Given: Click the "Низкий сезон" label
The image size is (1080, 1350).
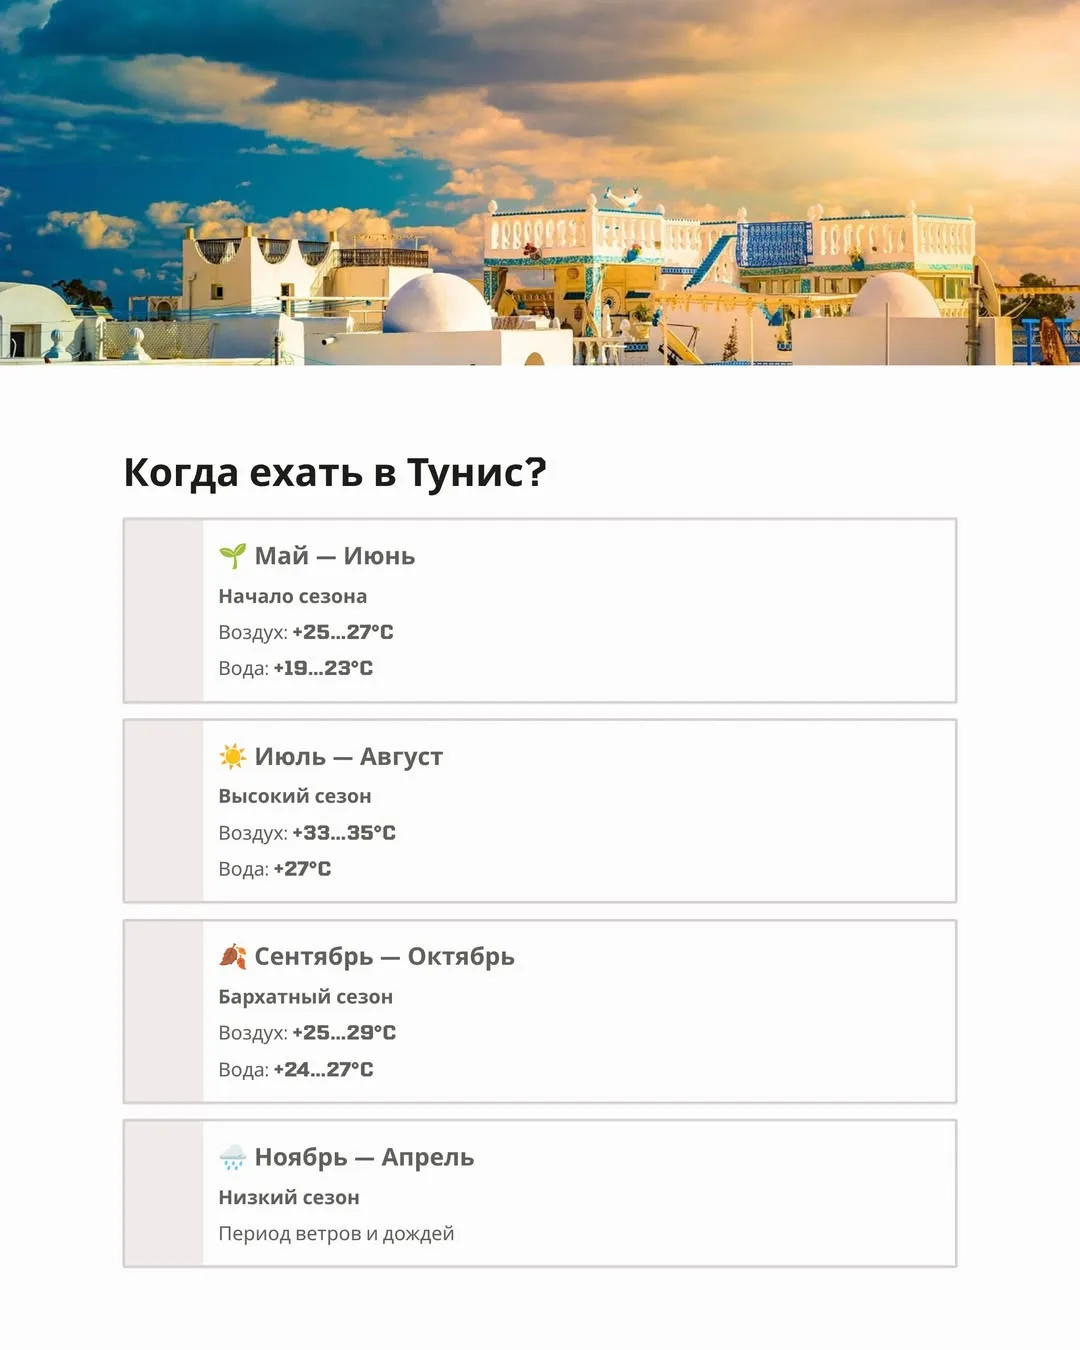Looking at the screenshot, I should pyautogui.click(x=289, y=1197).
